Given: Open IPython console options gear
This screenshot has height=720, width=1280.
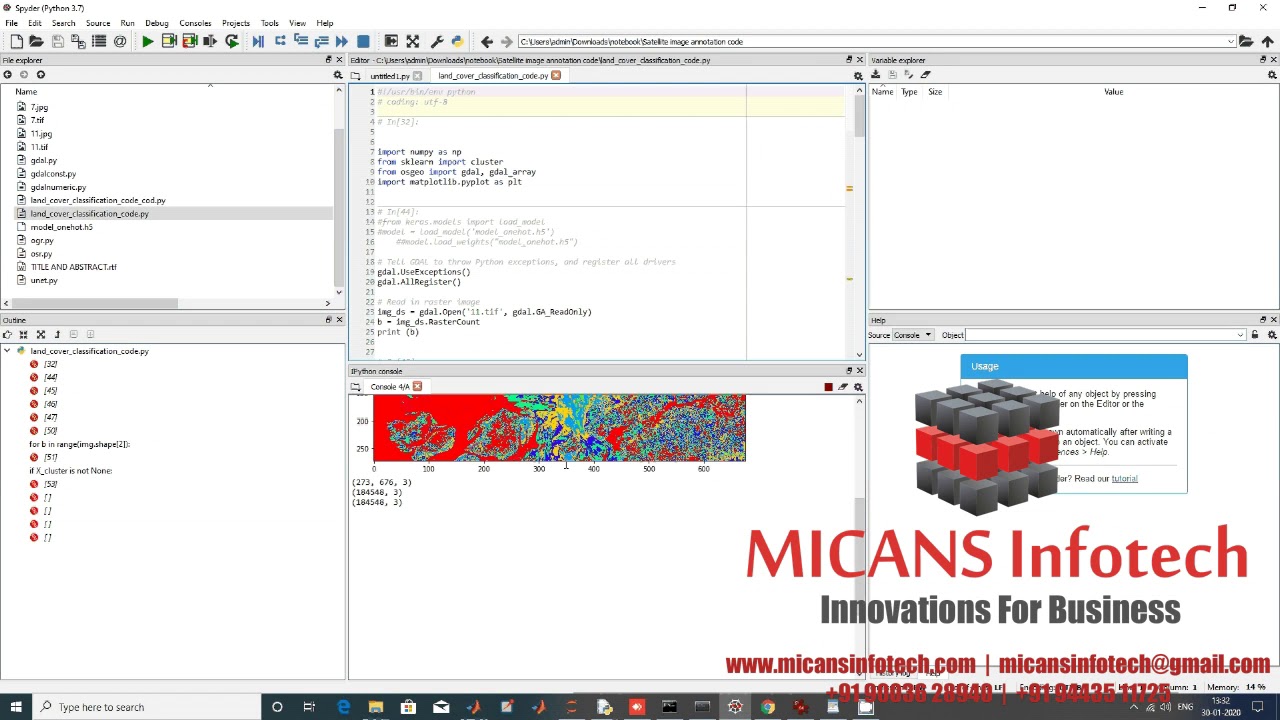Looking at the screenshot, I should point(858,387).
